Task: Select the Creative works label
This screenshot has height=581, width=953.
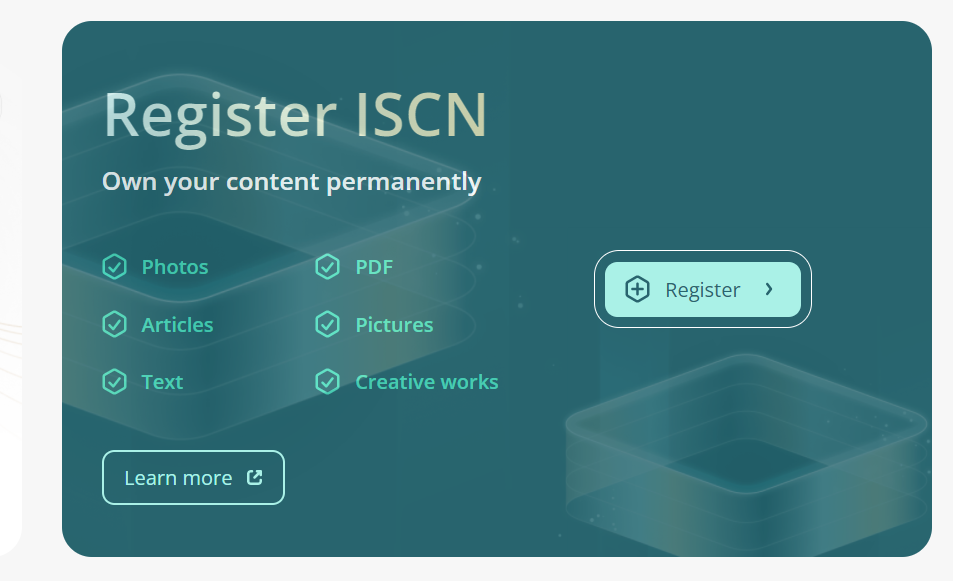Action: click(427, 382)
